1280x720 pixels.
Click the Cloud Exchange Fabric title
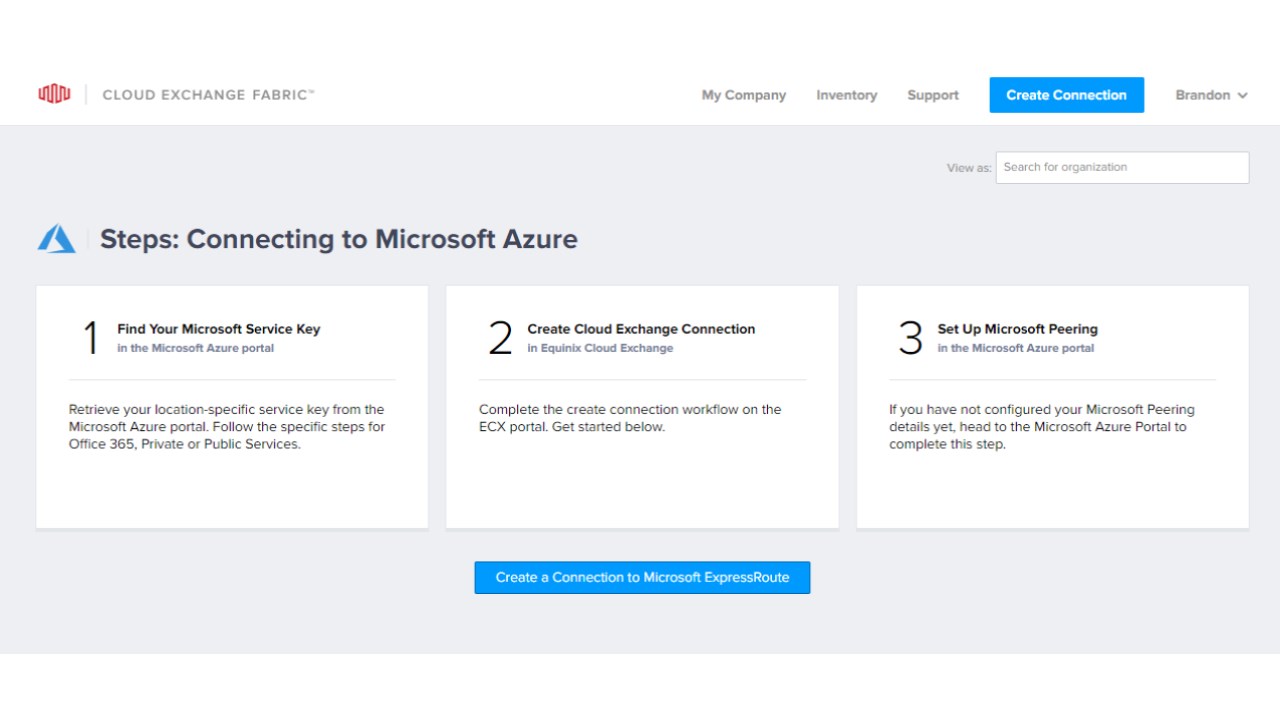tap(208, 95)
